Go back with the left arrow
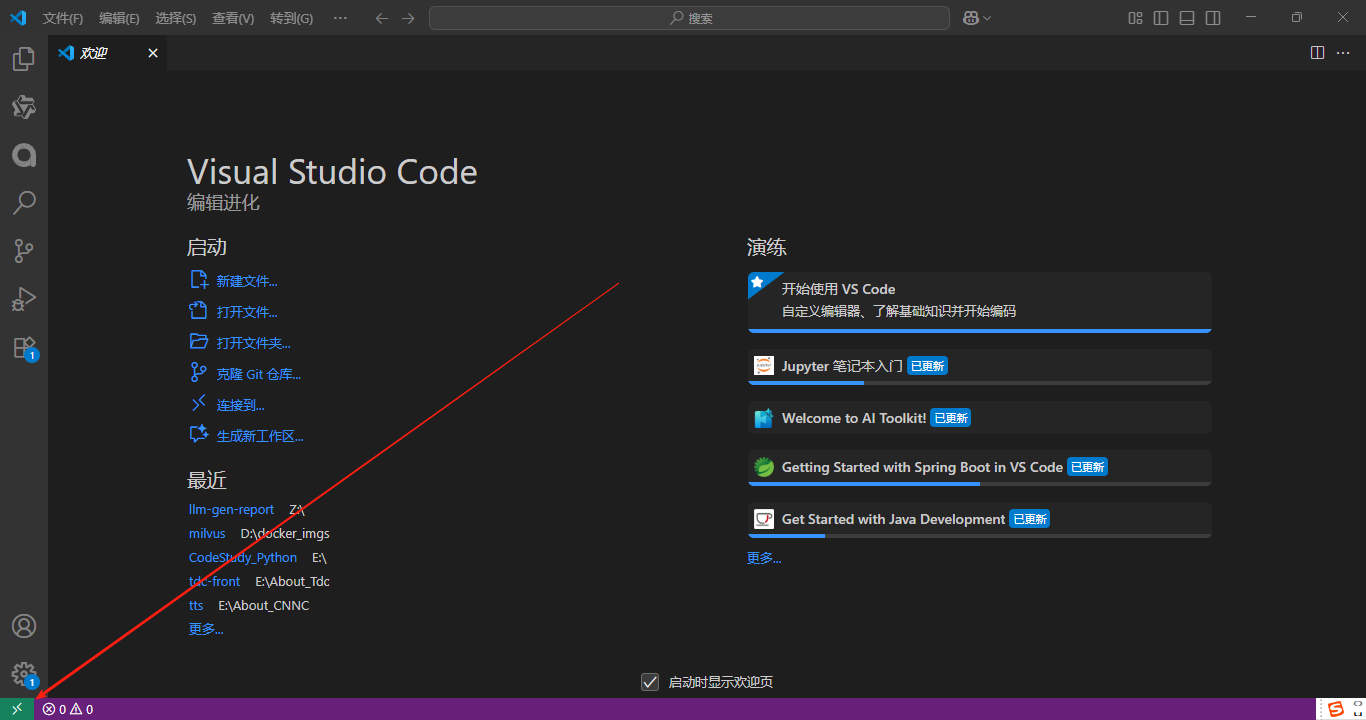This screenshot has height=720, width=1366. pyautogui.click(x=381, y=18)
